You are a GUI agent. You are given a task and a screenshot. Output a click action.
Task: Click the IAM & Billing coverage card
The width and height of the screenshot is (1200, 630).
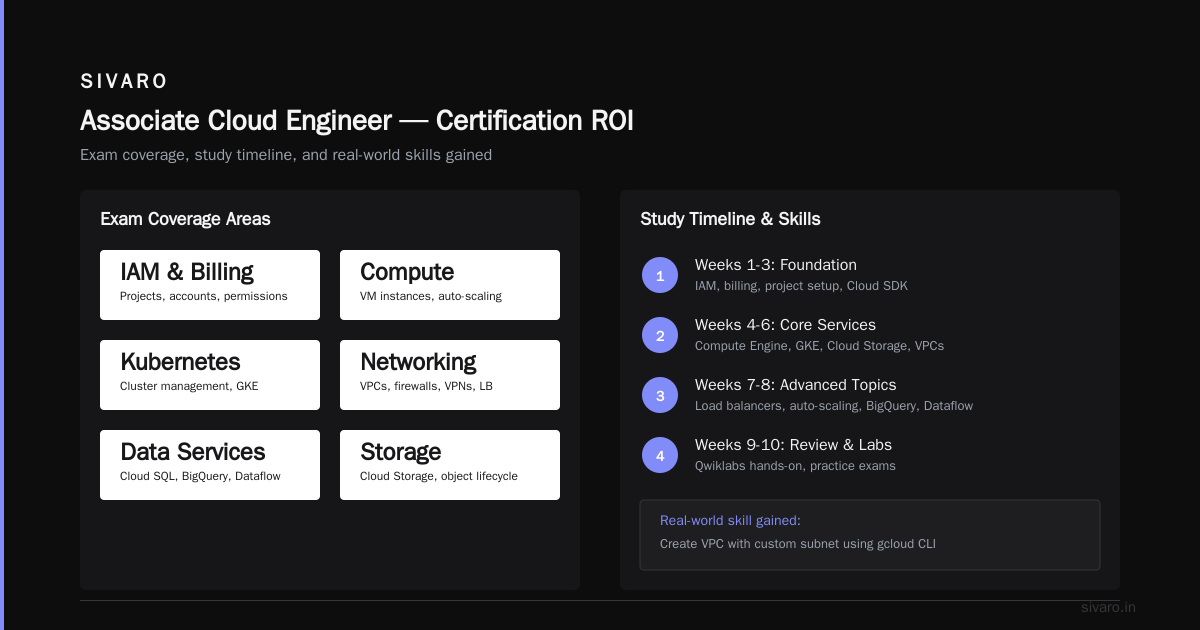click(210, 285)
